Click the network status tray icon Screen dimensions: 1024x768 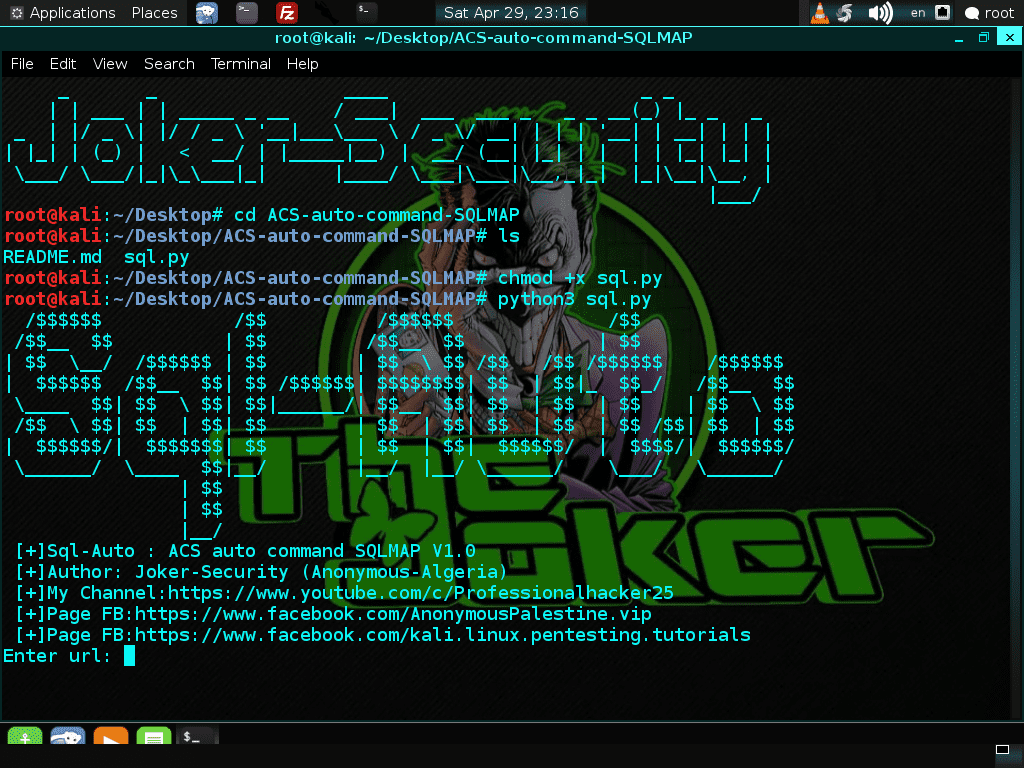point(942,13)
